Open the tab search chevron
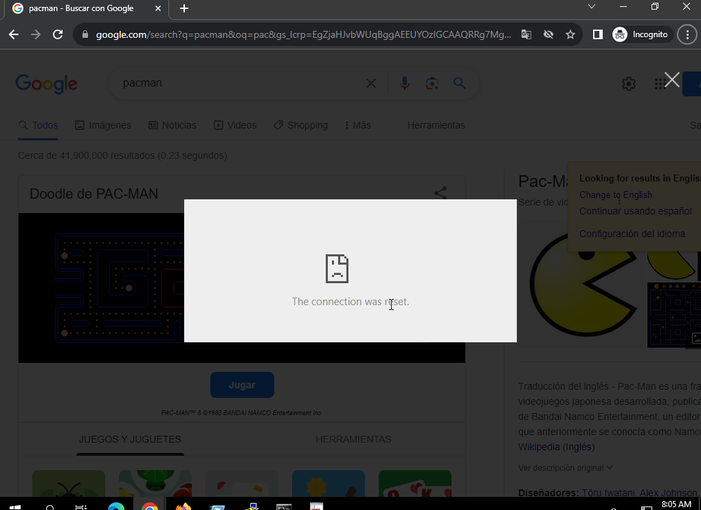Image resolution: width=701 pixels, height=510 pixels. [591, 6]
